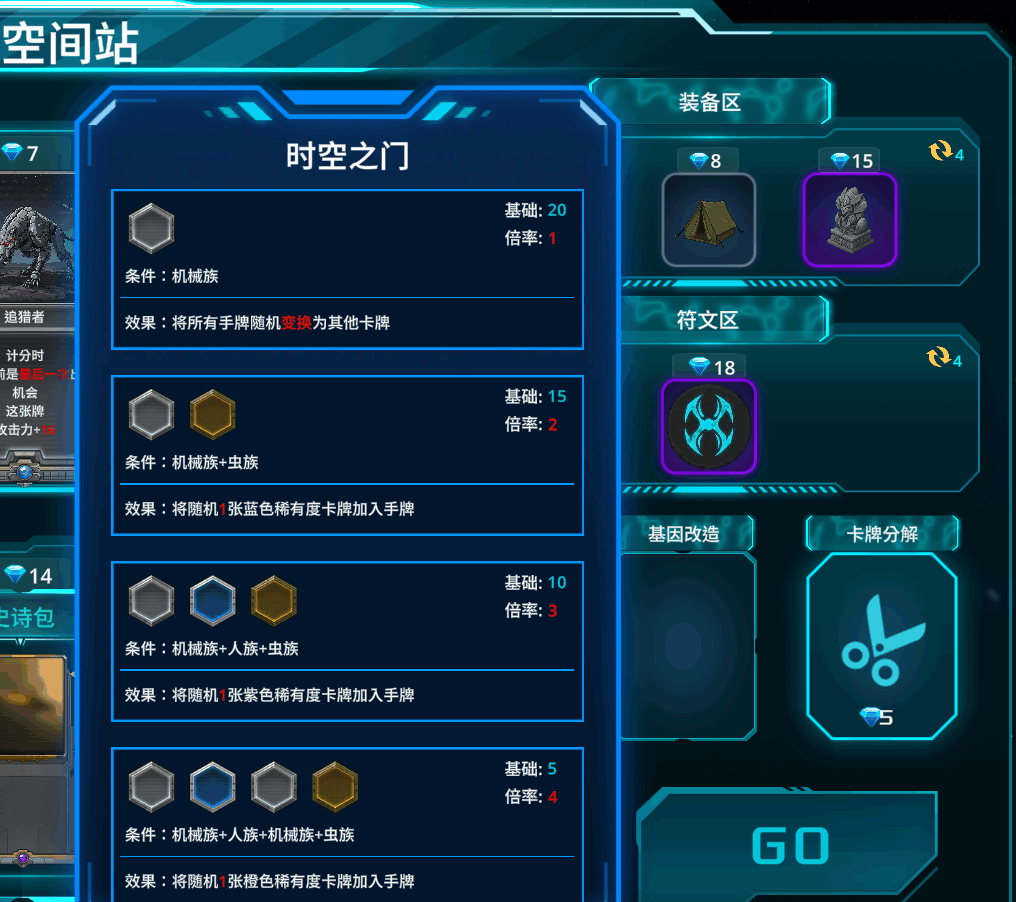The width and height of the screenshot is (1016, 902).
Task: Select the spider rune costing 18
Action: [x=709, y=426]
